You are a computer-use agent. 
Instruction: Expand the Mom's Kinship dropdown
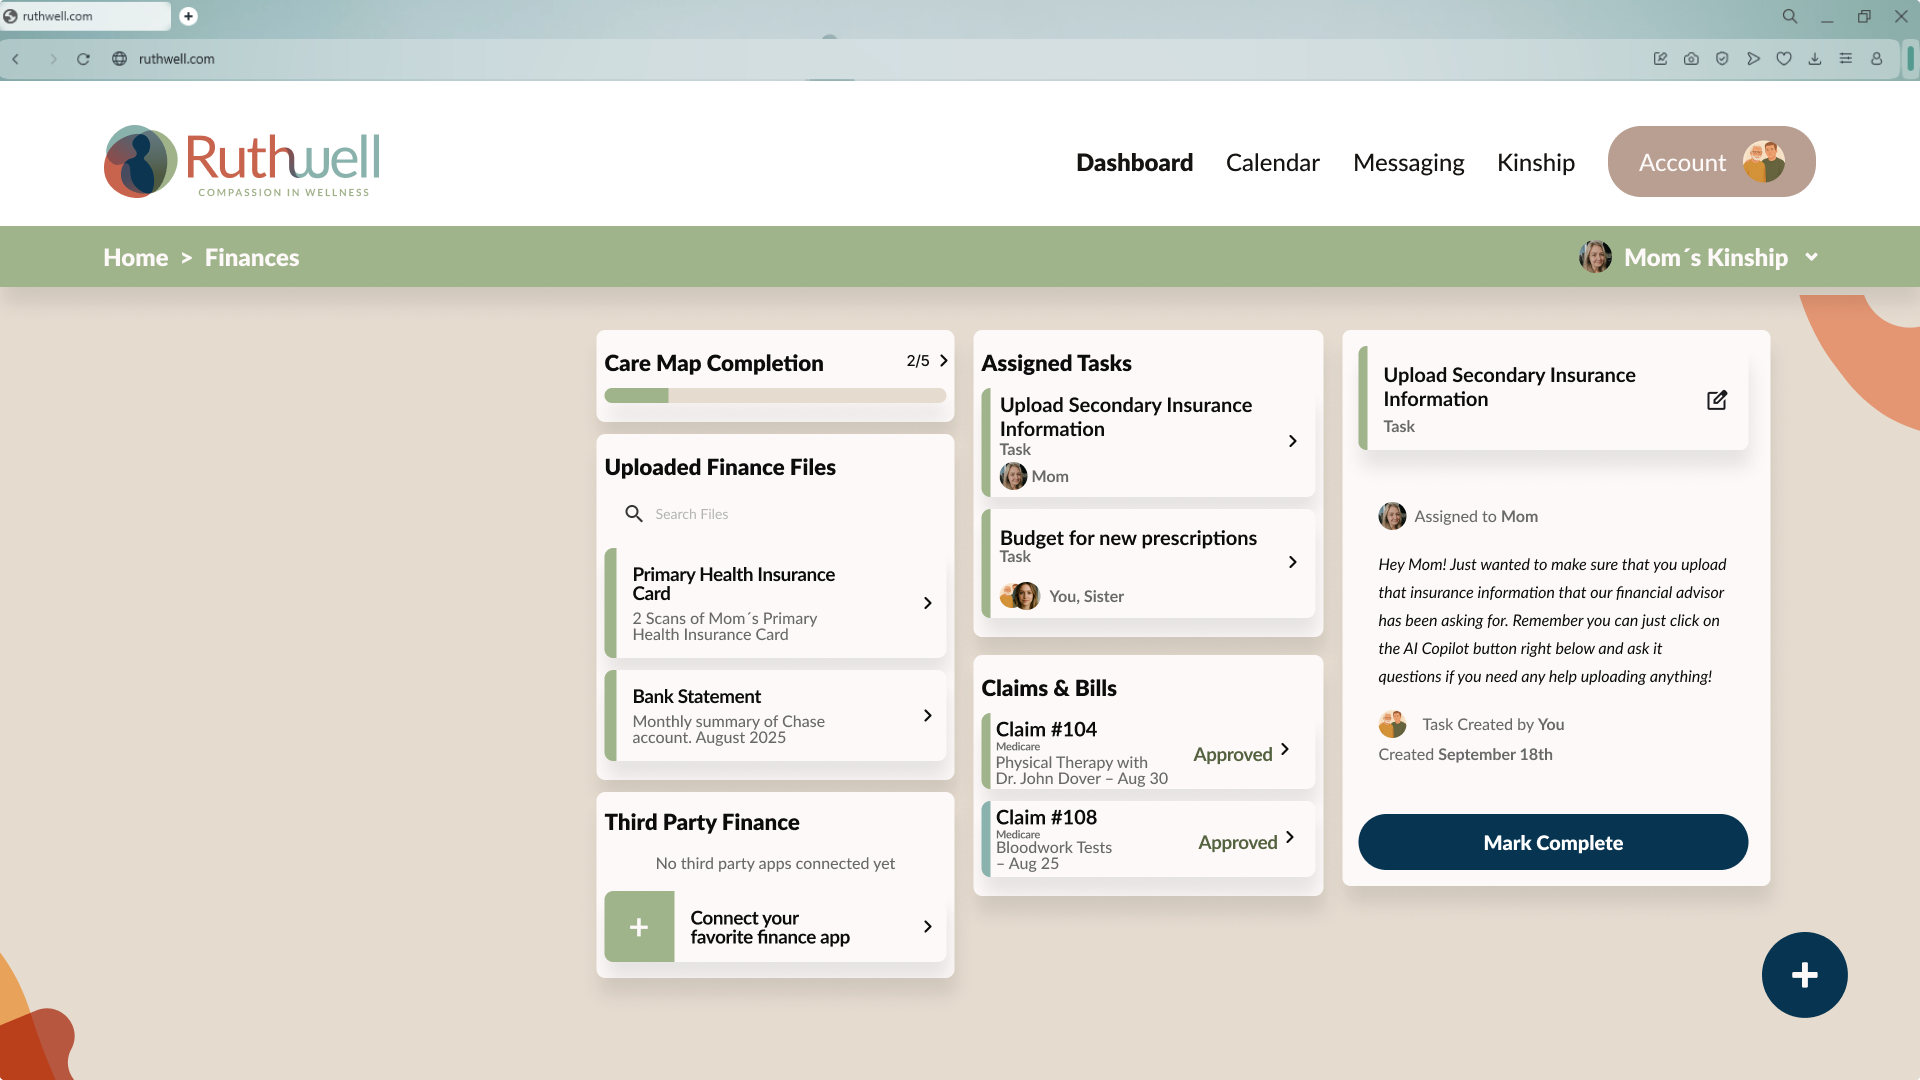click(x=1811, y=257)
